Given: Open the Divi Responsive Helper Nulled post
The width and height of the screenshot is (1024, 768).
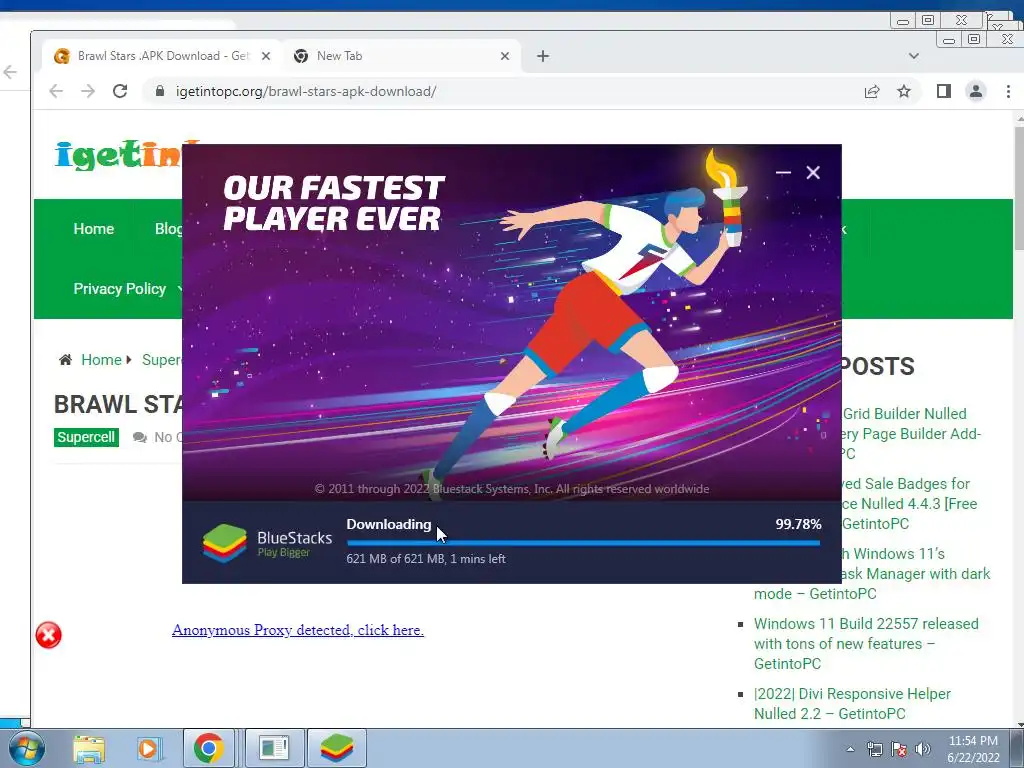Looking at the screenshot, I should pos(852,703).
